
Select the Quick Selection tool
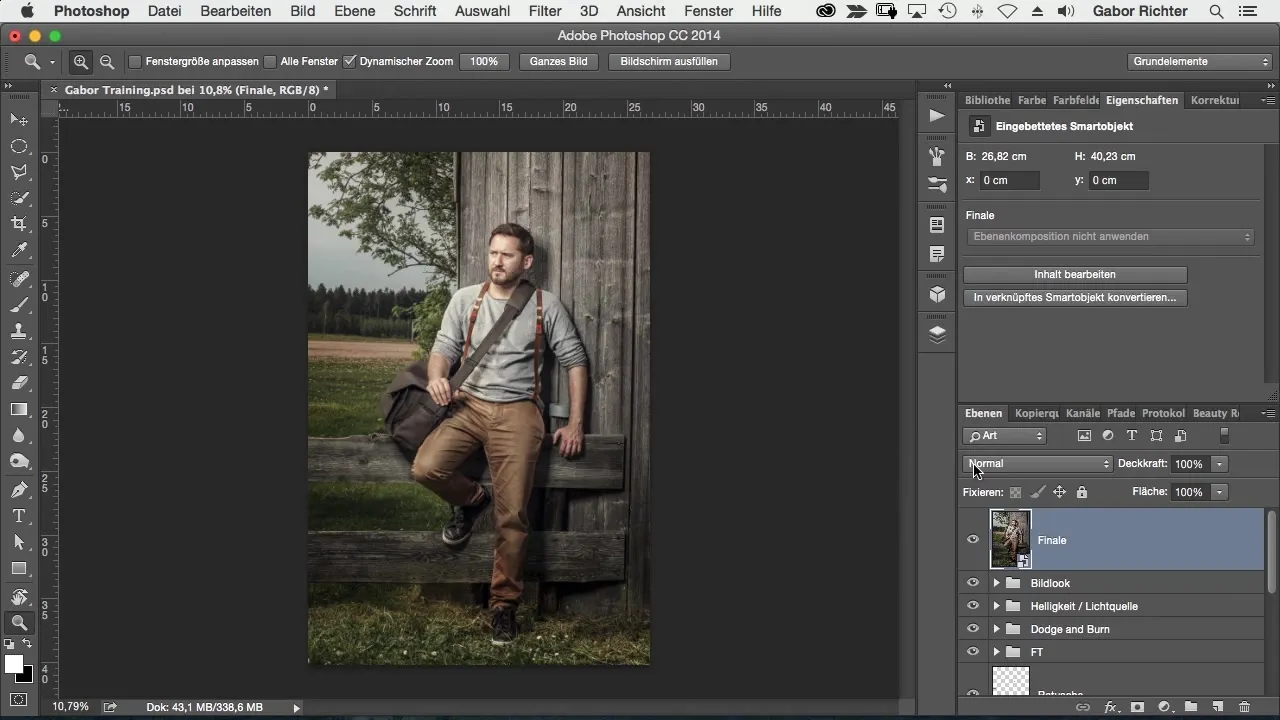click(x=19, y=198)
